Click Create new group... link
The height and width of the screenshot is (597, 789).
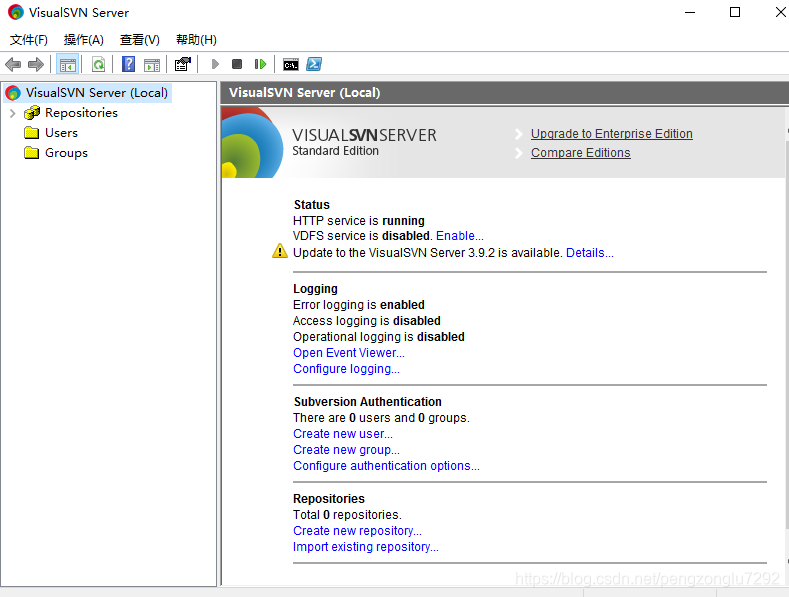(x=346, y=450)
